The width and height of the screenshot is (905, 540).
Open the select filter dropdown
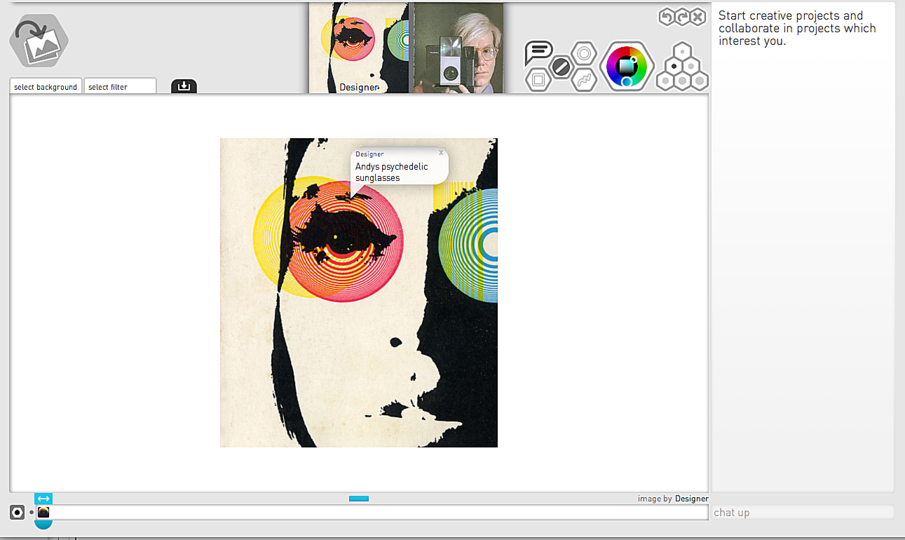pos(120,87)
